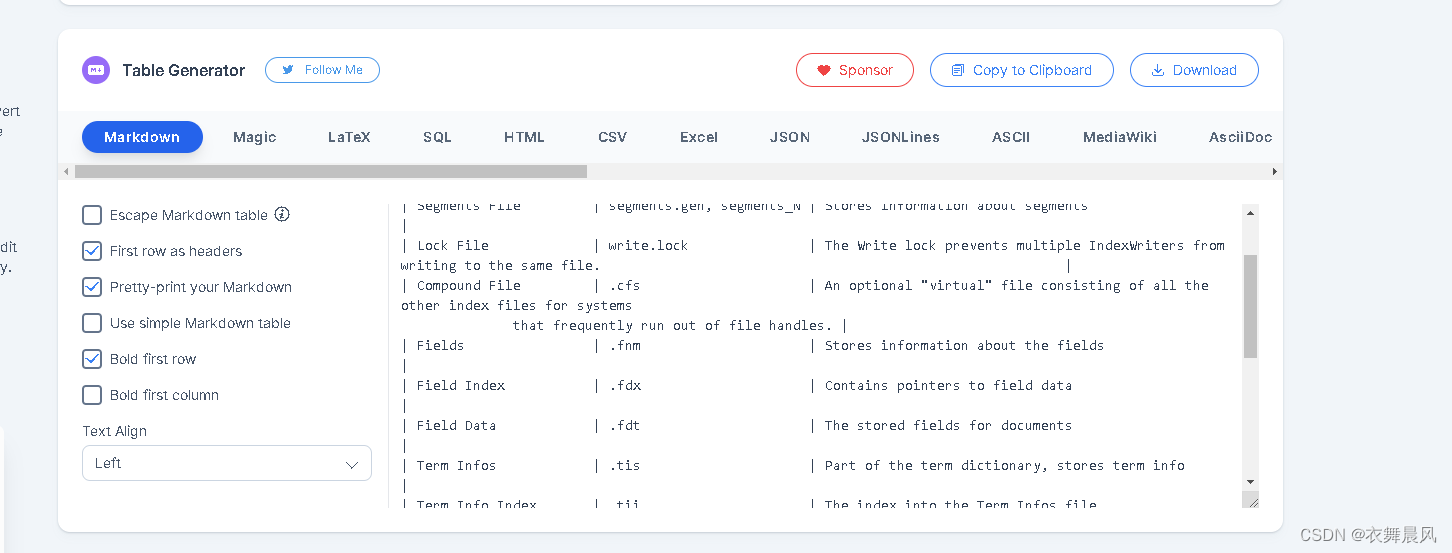Image resolution: width=1452 pixels, height=553 pixels.
Task: Click the 'write.lock' text in output
Action: tap(648, 245)
